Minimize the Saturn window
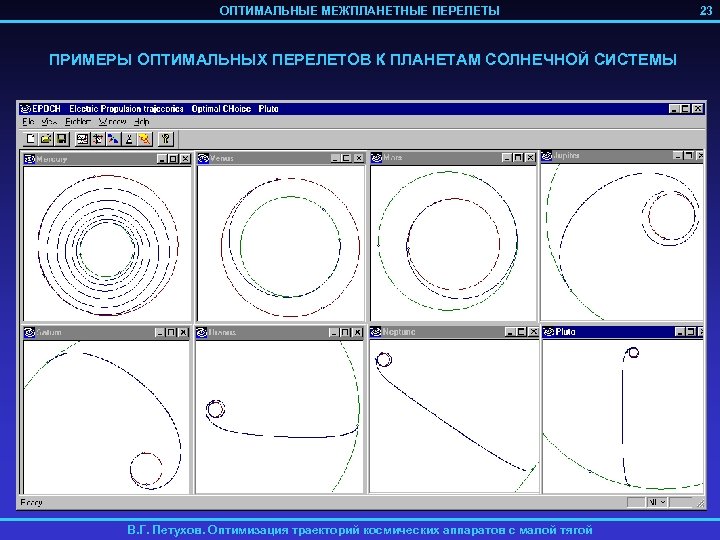This screenshot has width=720, height=540. tap(160, 332)
